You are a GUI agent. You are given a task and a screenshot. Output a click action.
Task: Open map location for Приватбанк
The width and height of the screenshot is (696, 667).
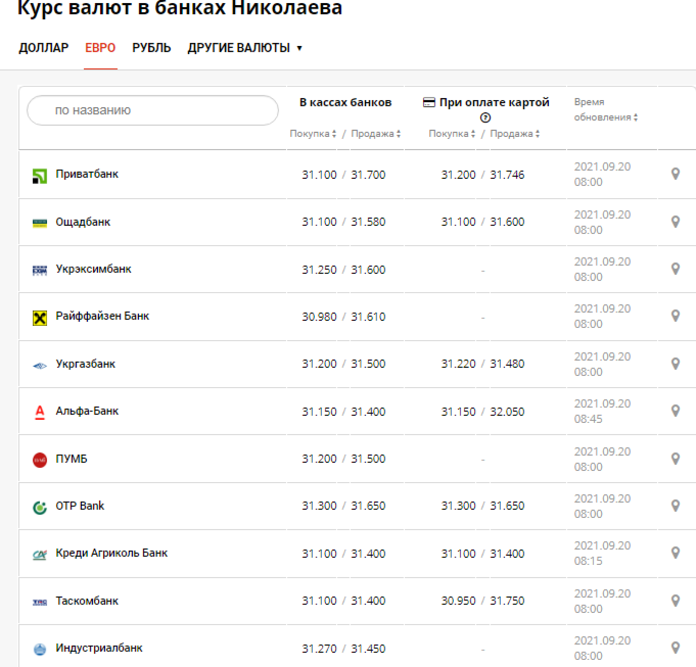[x=675, y=174]
